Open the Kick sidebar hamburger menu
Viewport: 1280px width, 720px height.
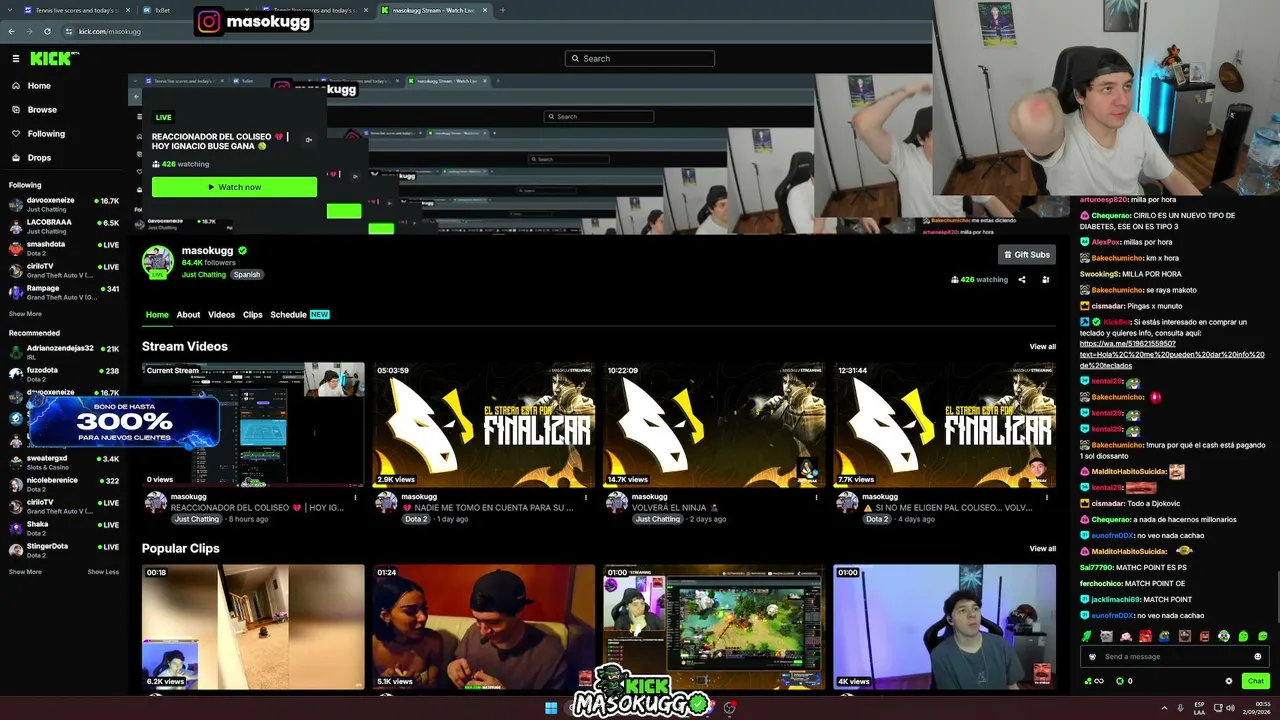16,59
